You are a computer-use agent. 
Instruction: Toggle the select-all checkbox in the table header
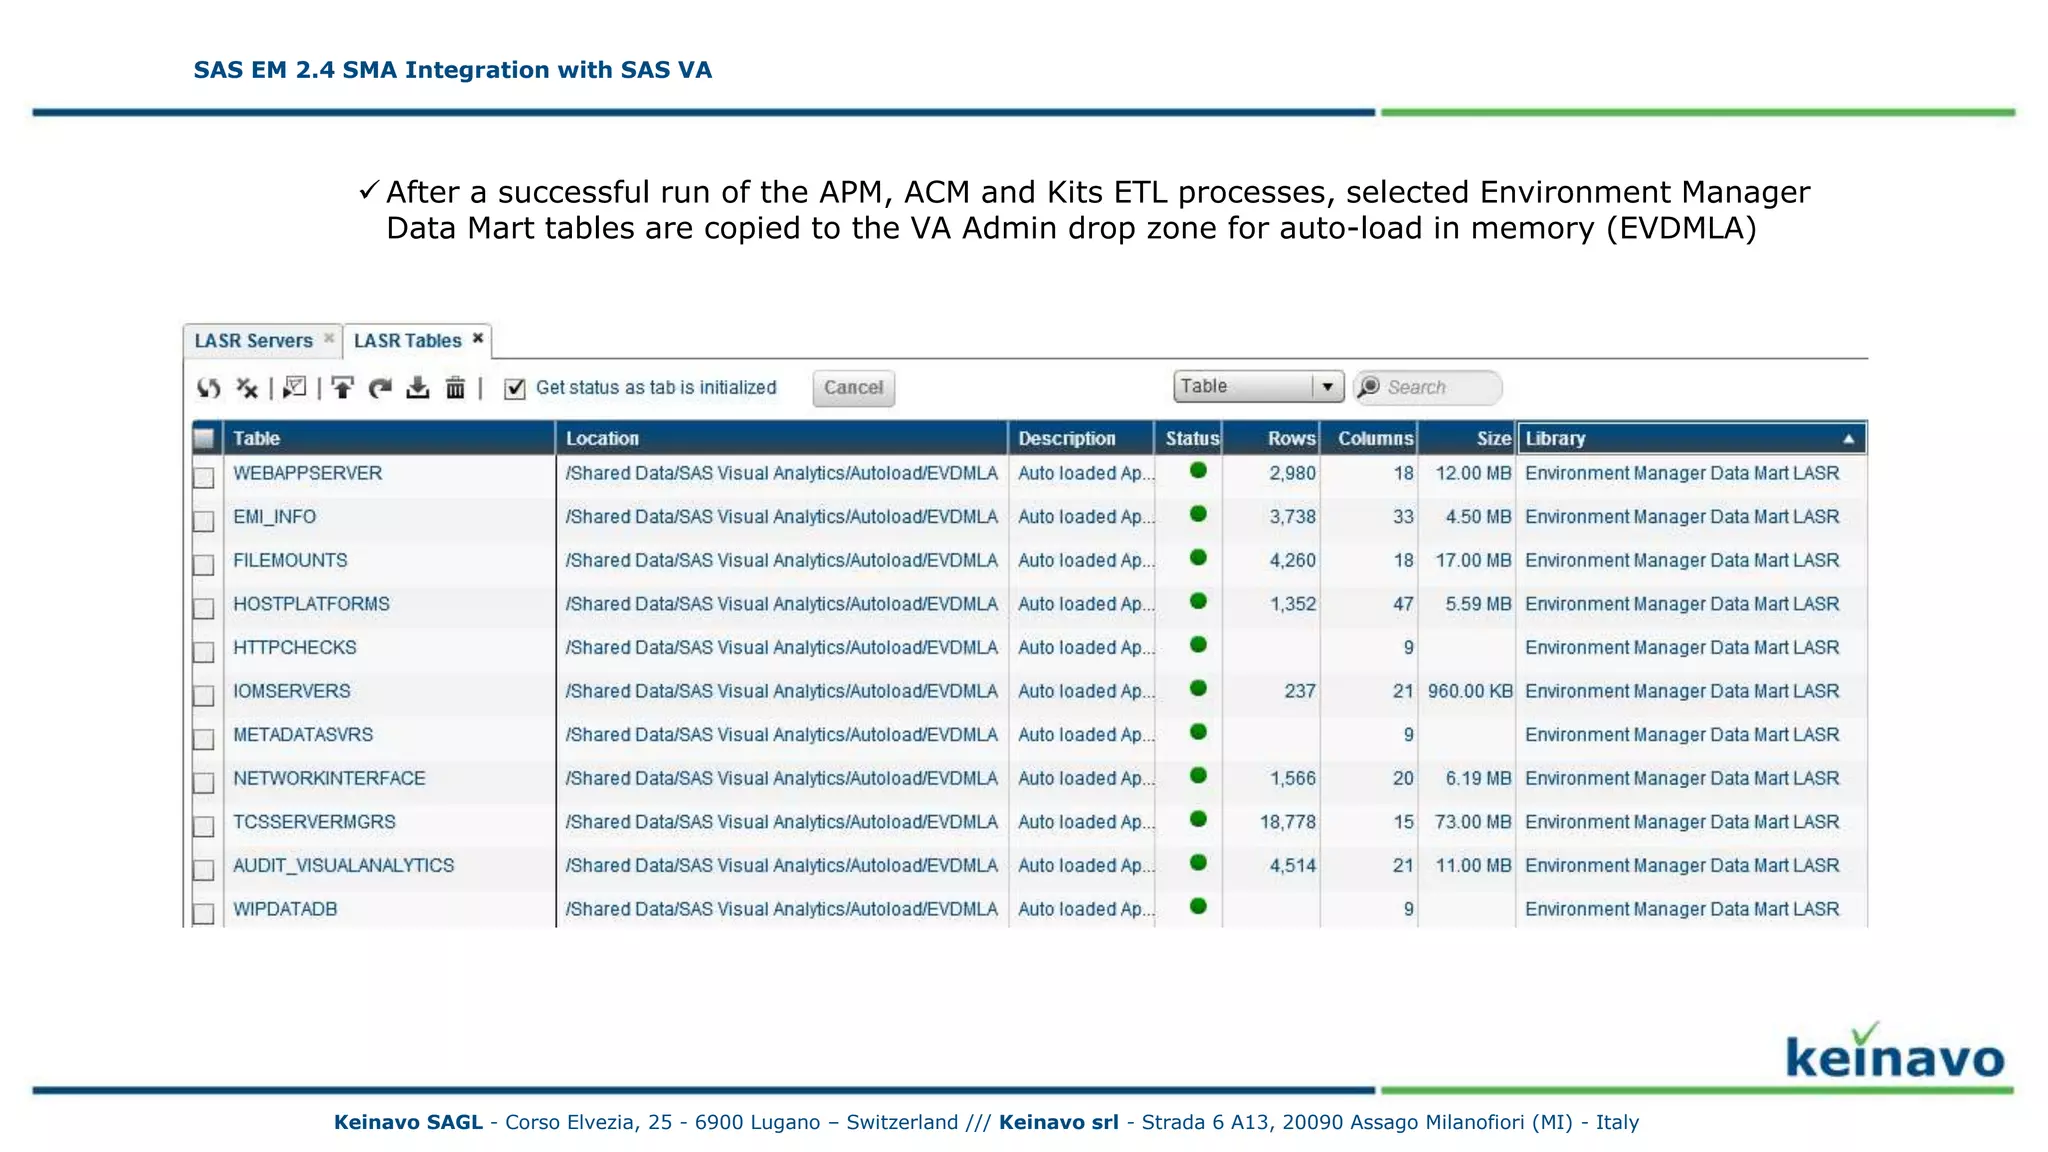click(204, 438)
